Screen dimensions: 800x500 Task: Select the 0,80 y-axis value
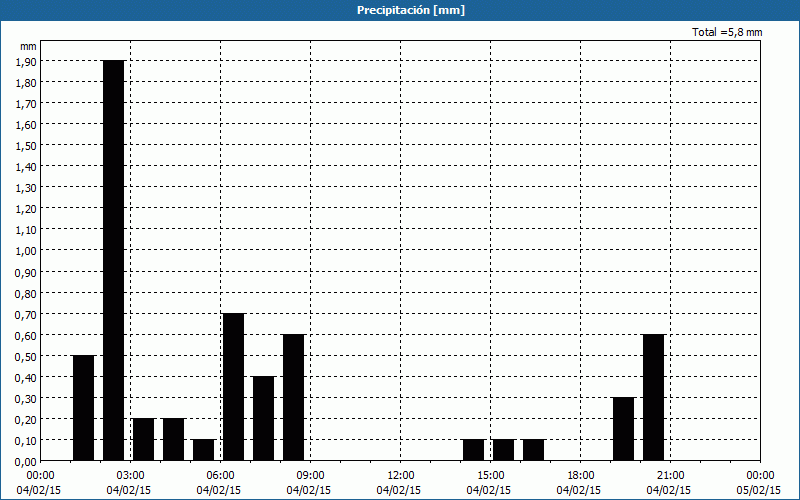click(26, 293)
